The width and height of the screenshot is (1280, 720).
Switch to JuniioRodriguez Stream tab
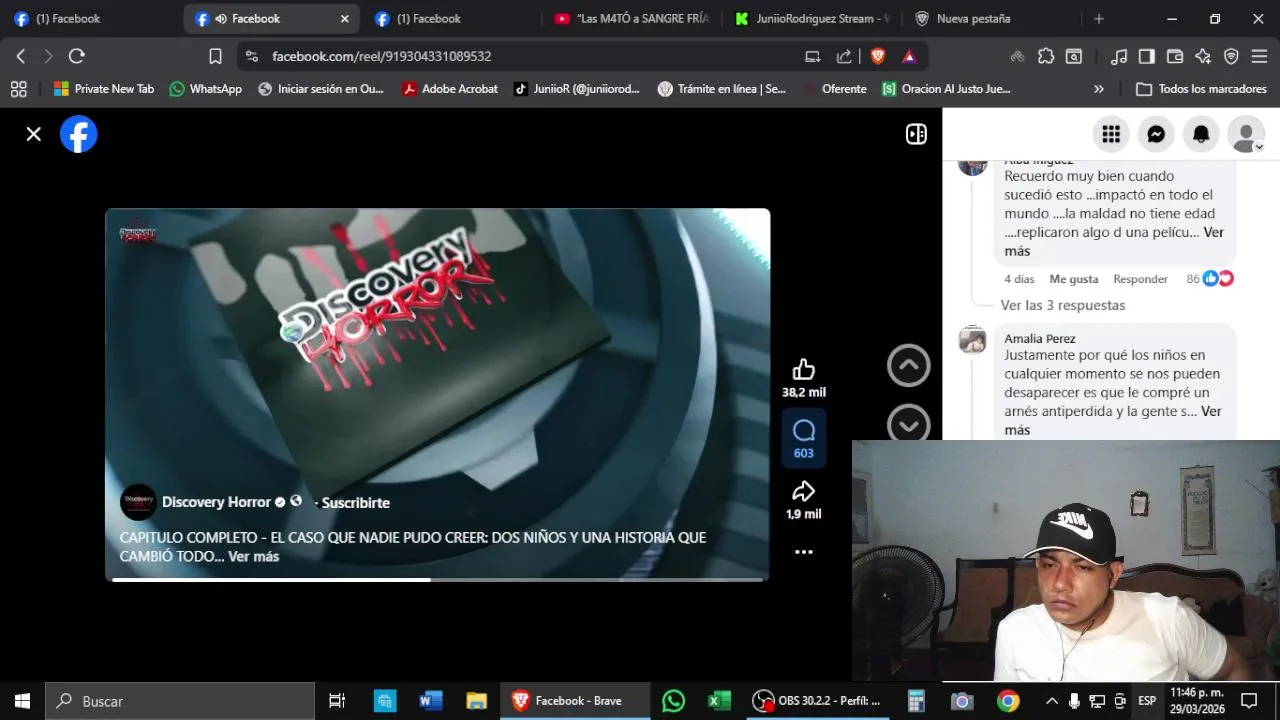[812, 18]
